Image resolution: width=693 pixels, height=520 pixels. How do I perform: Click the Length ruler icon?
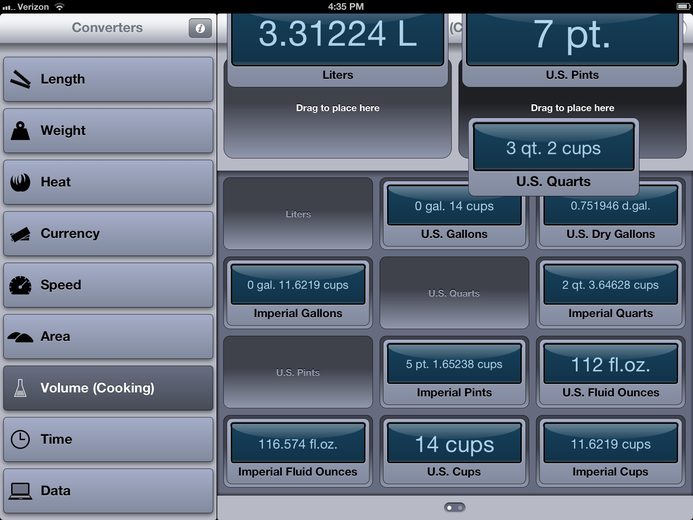tap(20, 80)
